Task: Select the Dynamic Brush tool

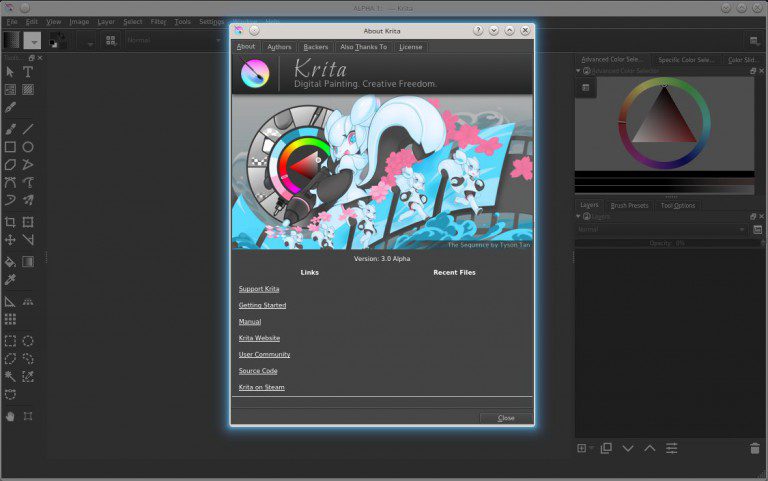Action: (10, 200)
